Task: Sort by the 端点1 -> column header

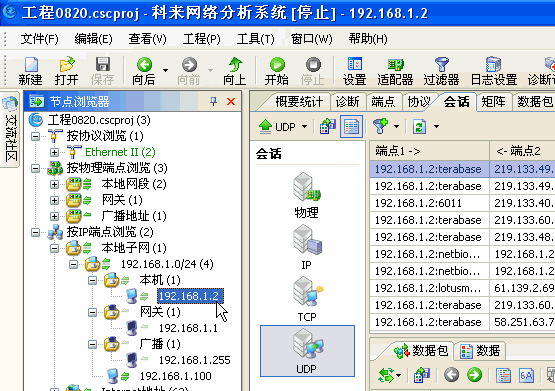Action: tap(429, 151)
